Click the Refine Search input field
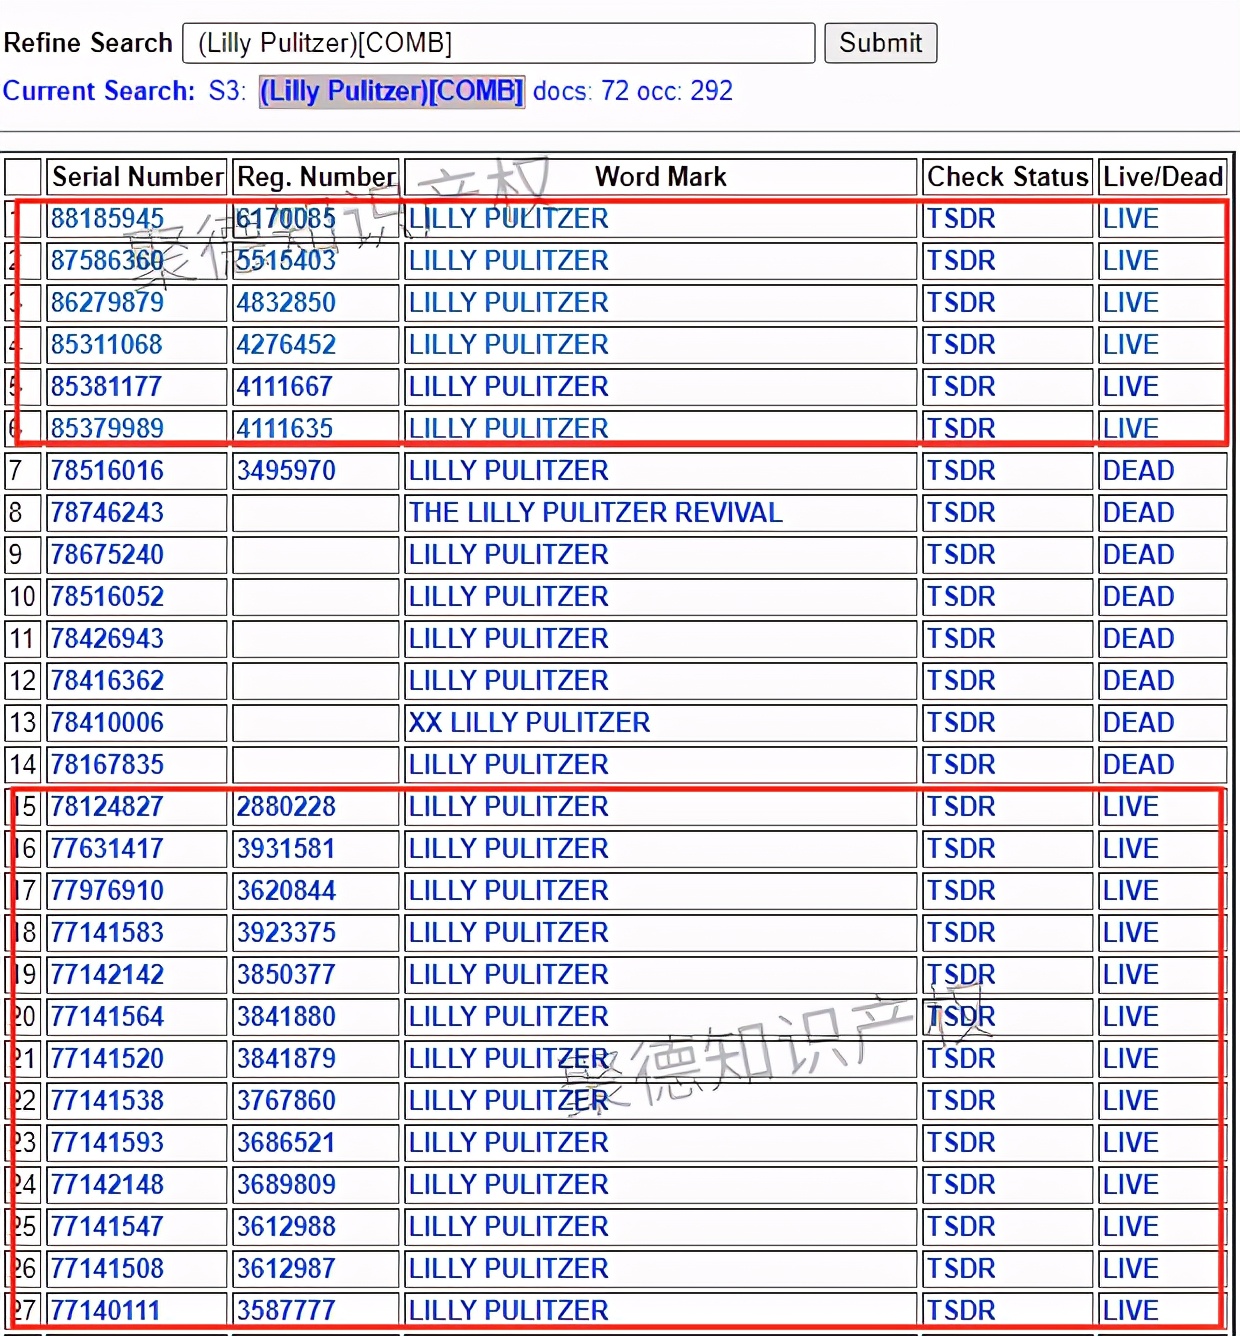The image size is (1240, 1336). (498, 43)
